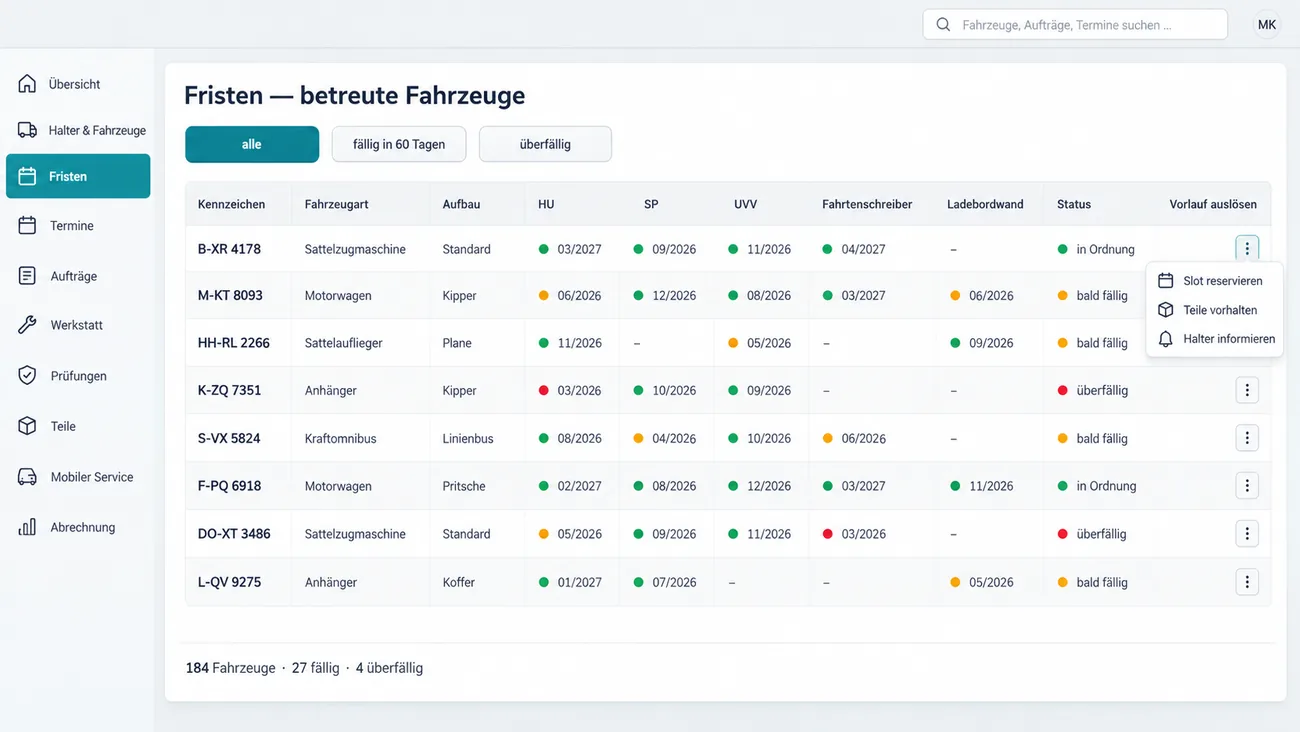This screenshot has height=732, width=1300.
Task: Click 'Kraftomnibus' in the S-VX 5824 row
Action: point(341,438)
